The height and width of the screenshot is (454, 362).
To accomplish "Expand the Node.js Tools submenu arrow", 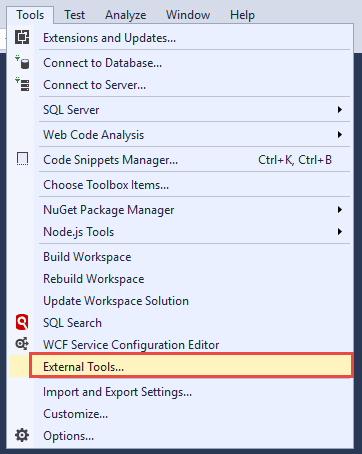I will (340, 232).
